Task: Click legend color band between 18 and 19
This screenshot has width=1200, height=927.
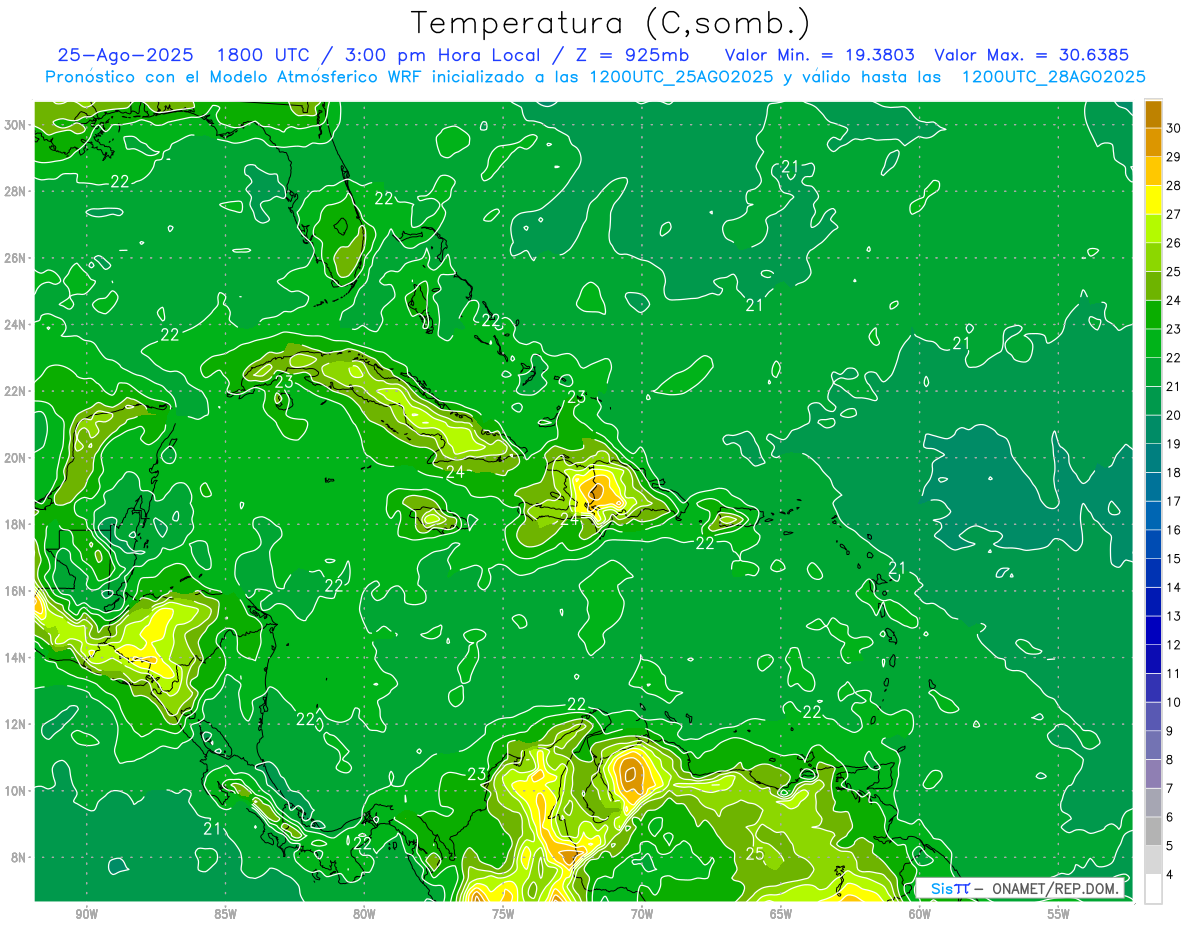Action: click(x=1153, y=458)
